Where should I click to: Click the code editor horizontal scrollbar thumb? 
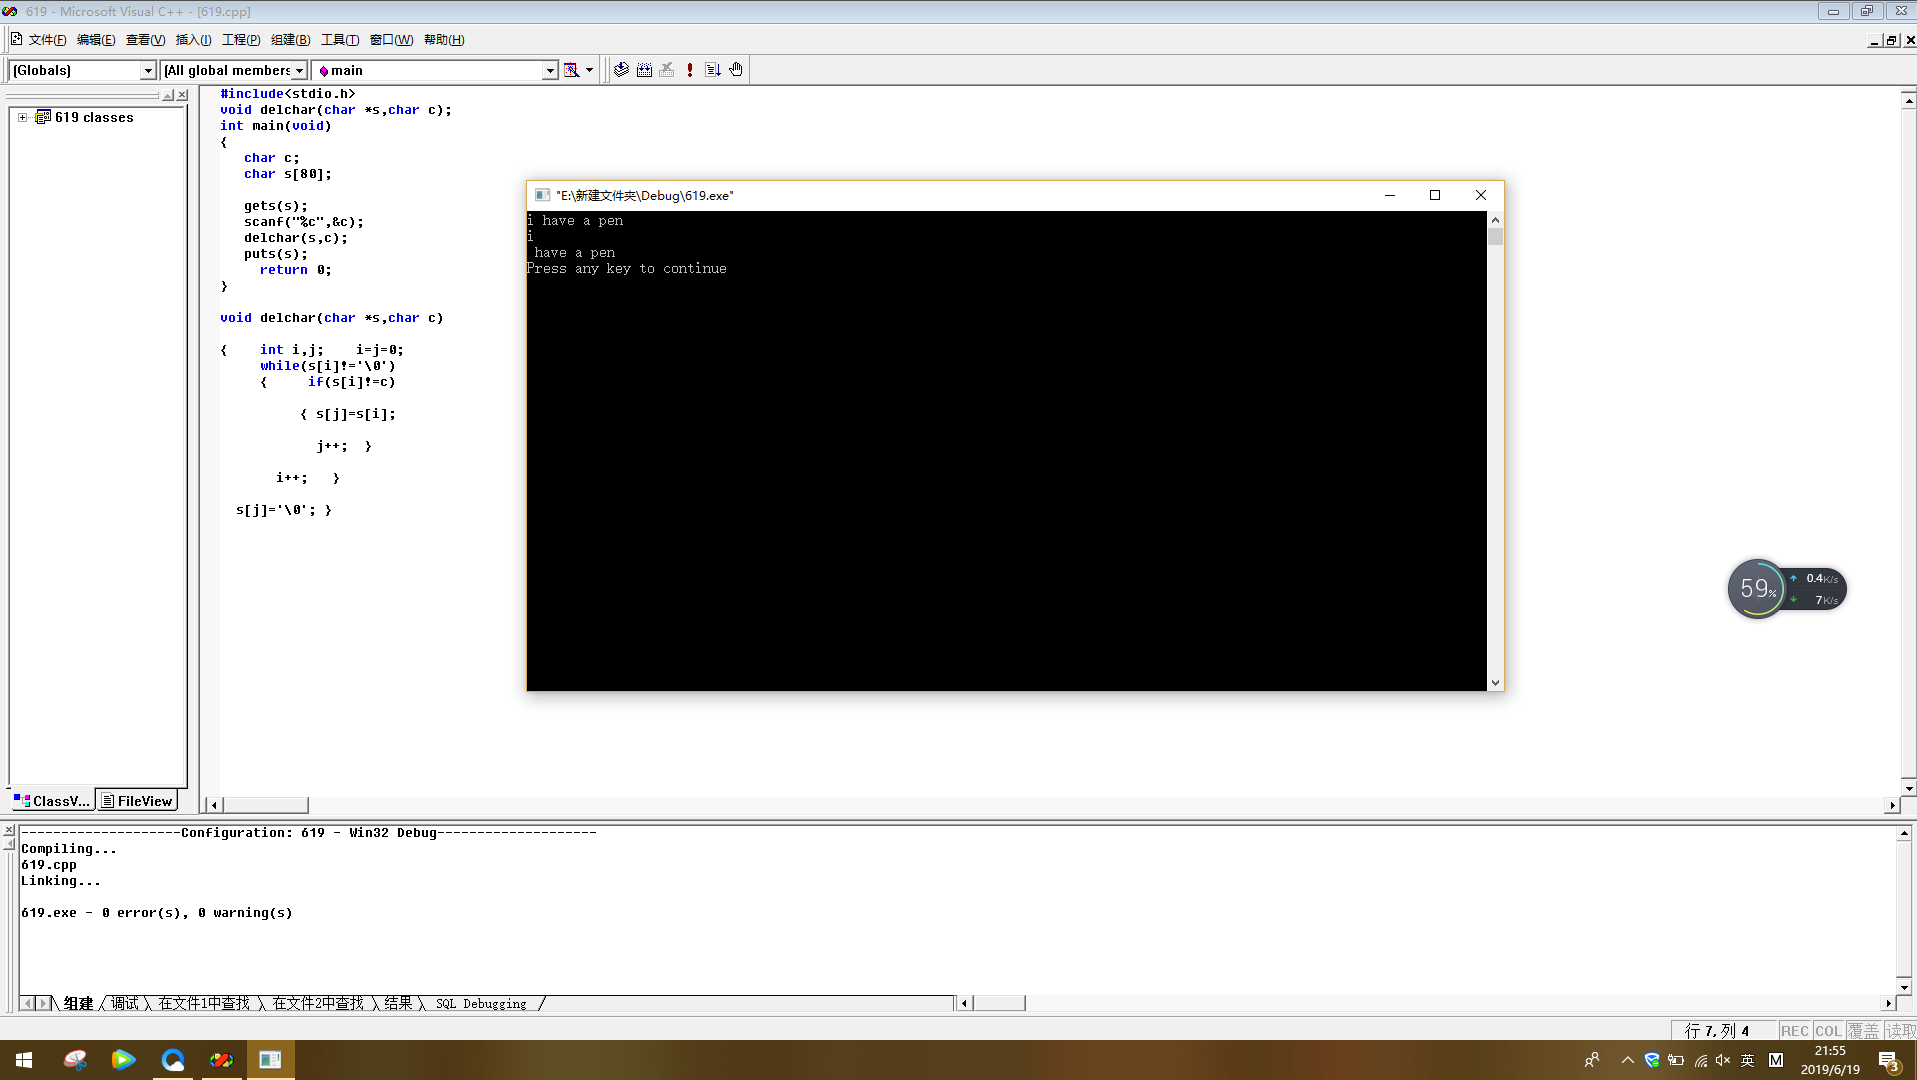click(265, 805)
